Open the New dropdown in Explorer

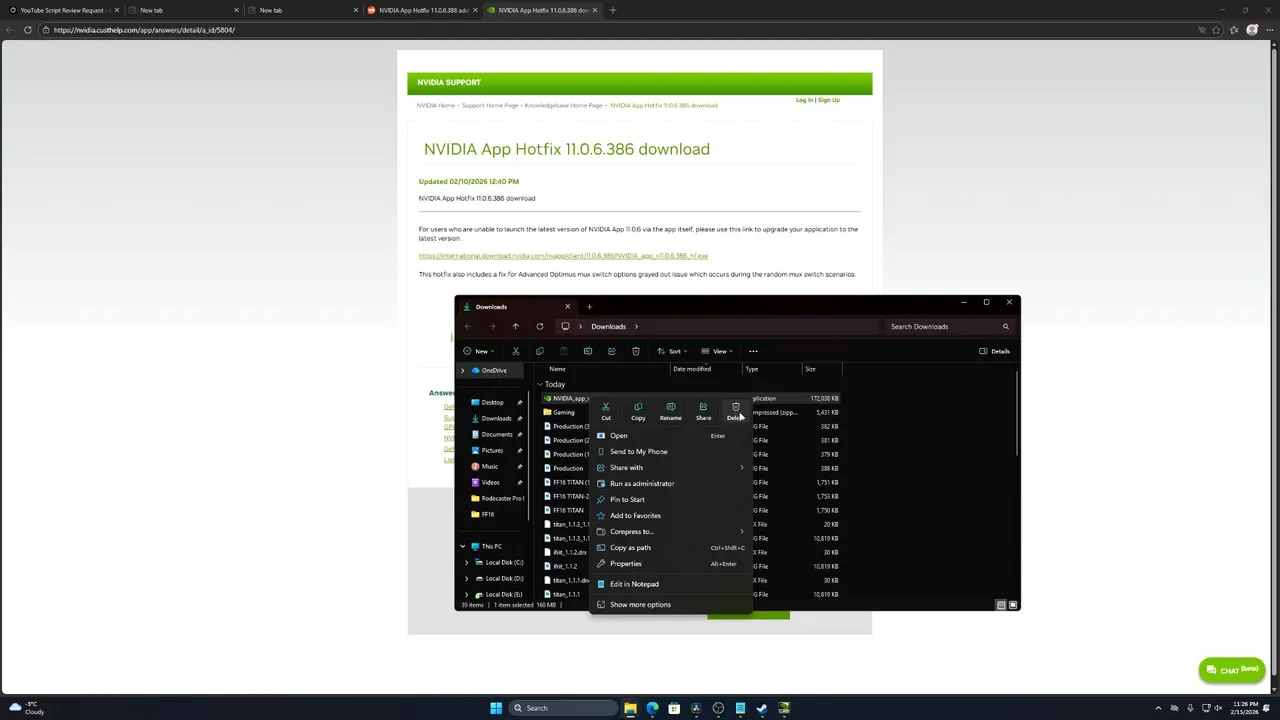tap(479, 351)
